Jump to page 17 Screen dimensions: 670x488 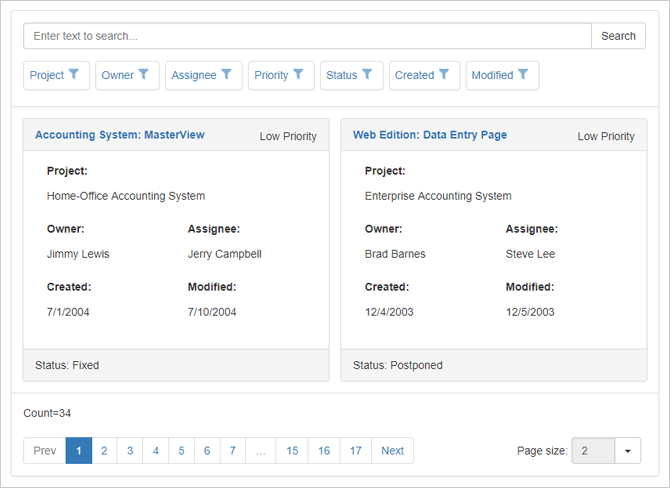click(x=356, y=451)
